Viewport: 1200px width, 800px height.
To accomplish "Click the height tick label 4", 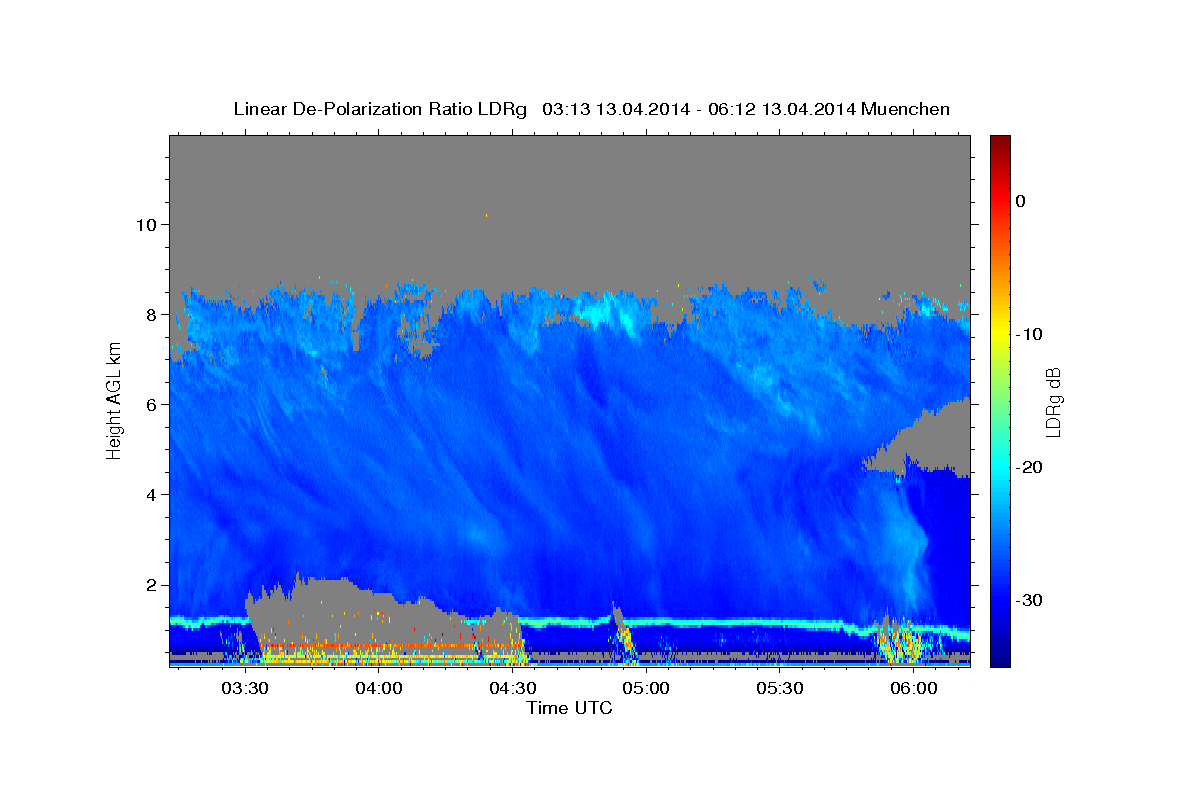I will point(152,494).
